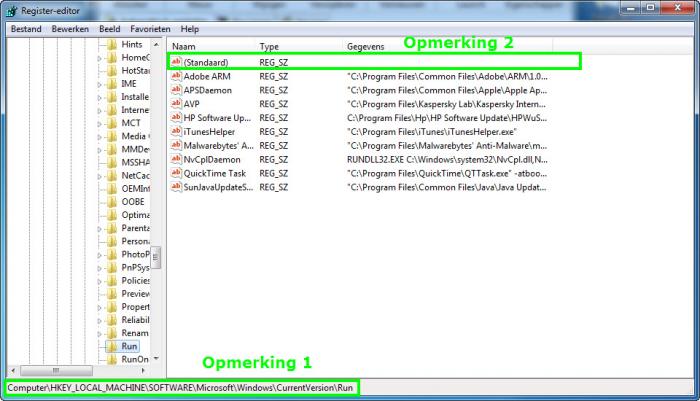Click the tree horizontal scrollbar thumb

click(x=56, y=370)
